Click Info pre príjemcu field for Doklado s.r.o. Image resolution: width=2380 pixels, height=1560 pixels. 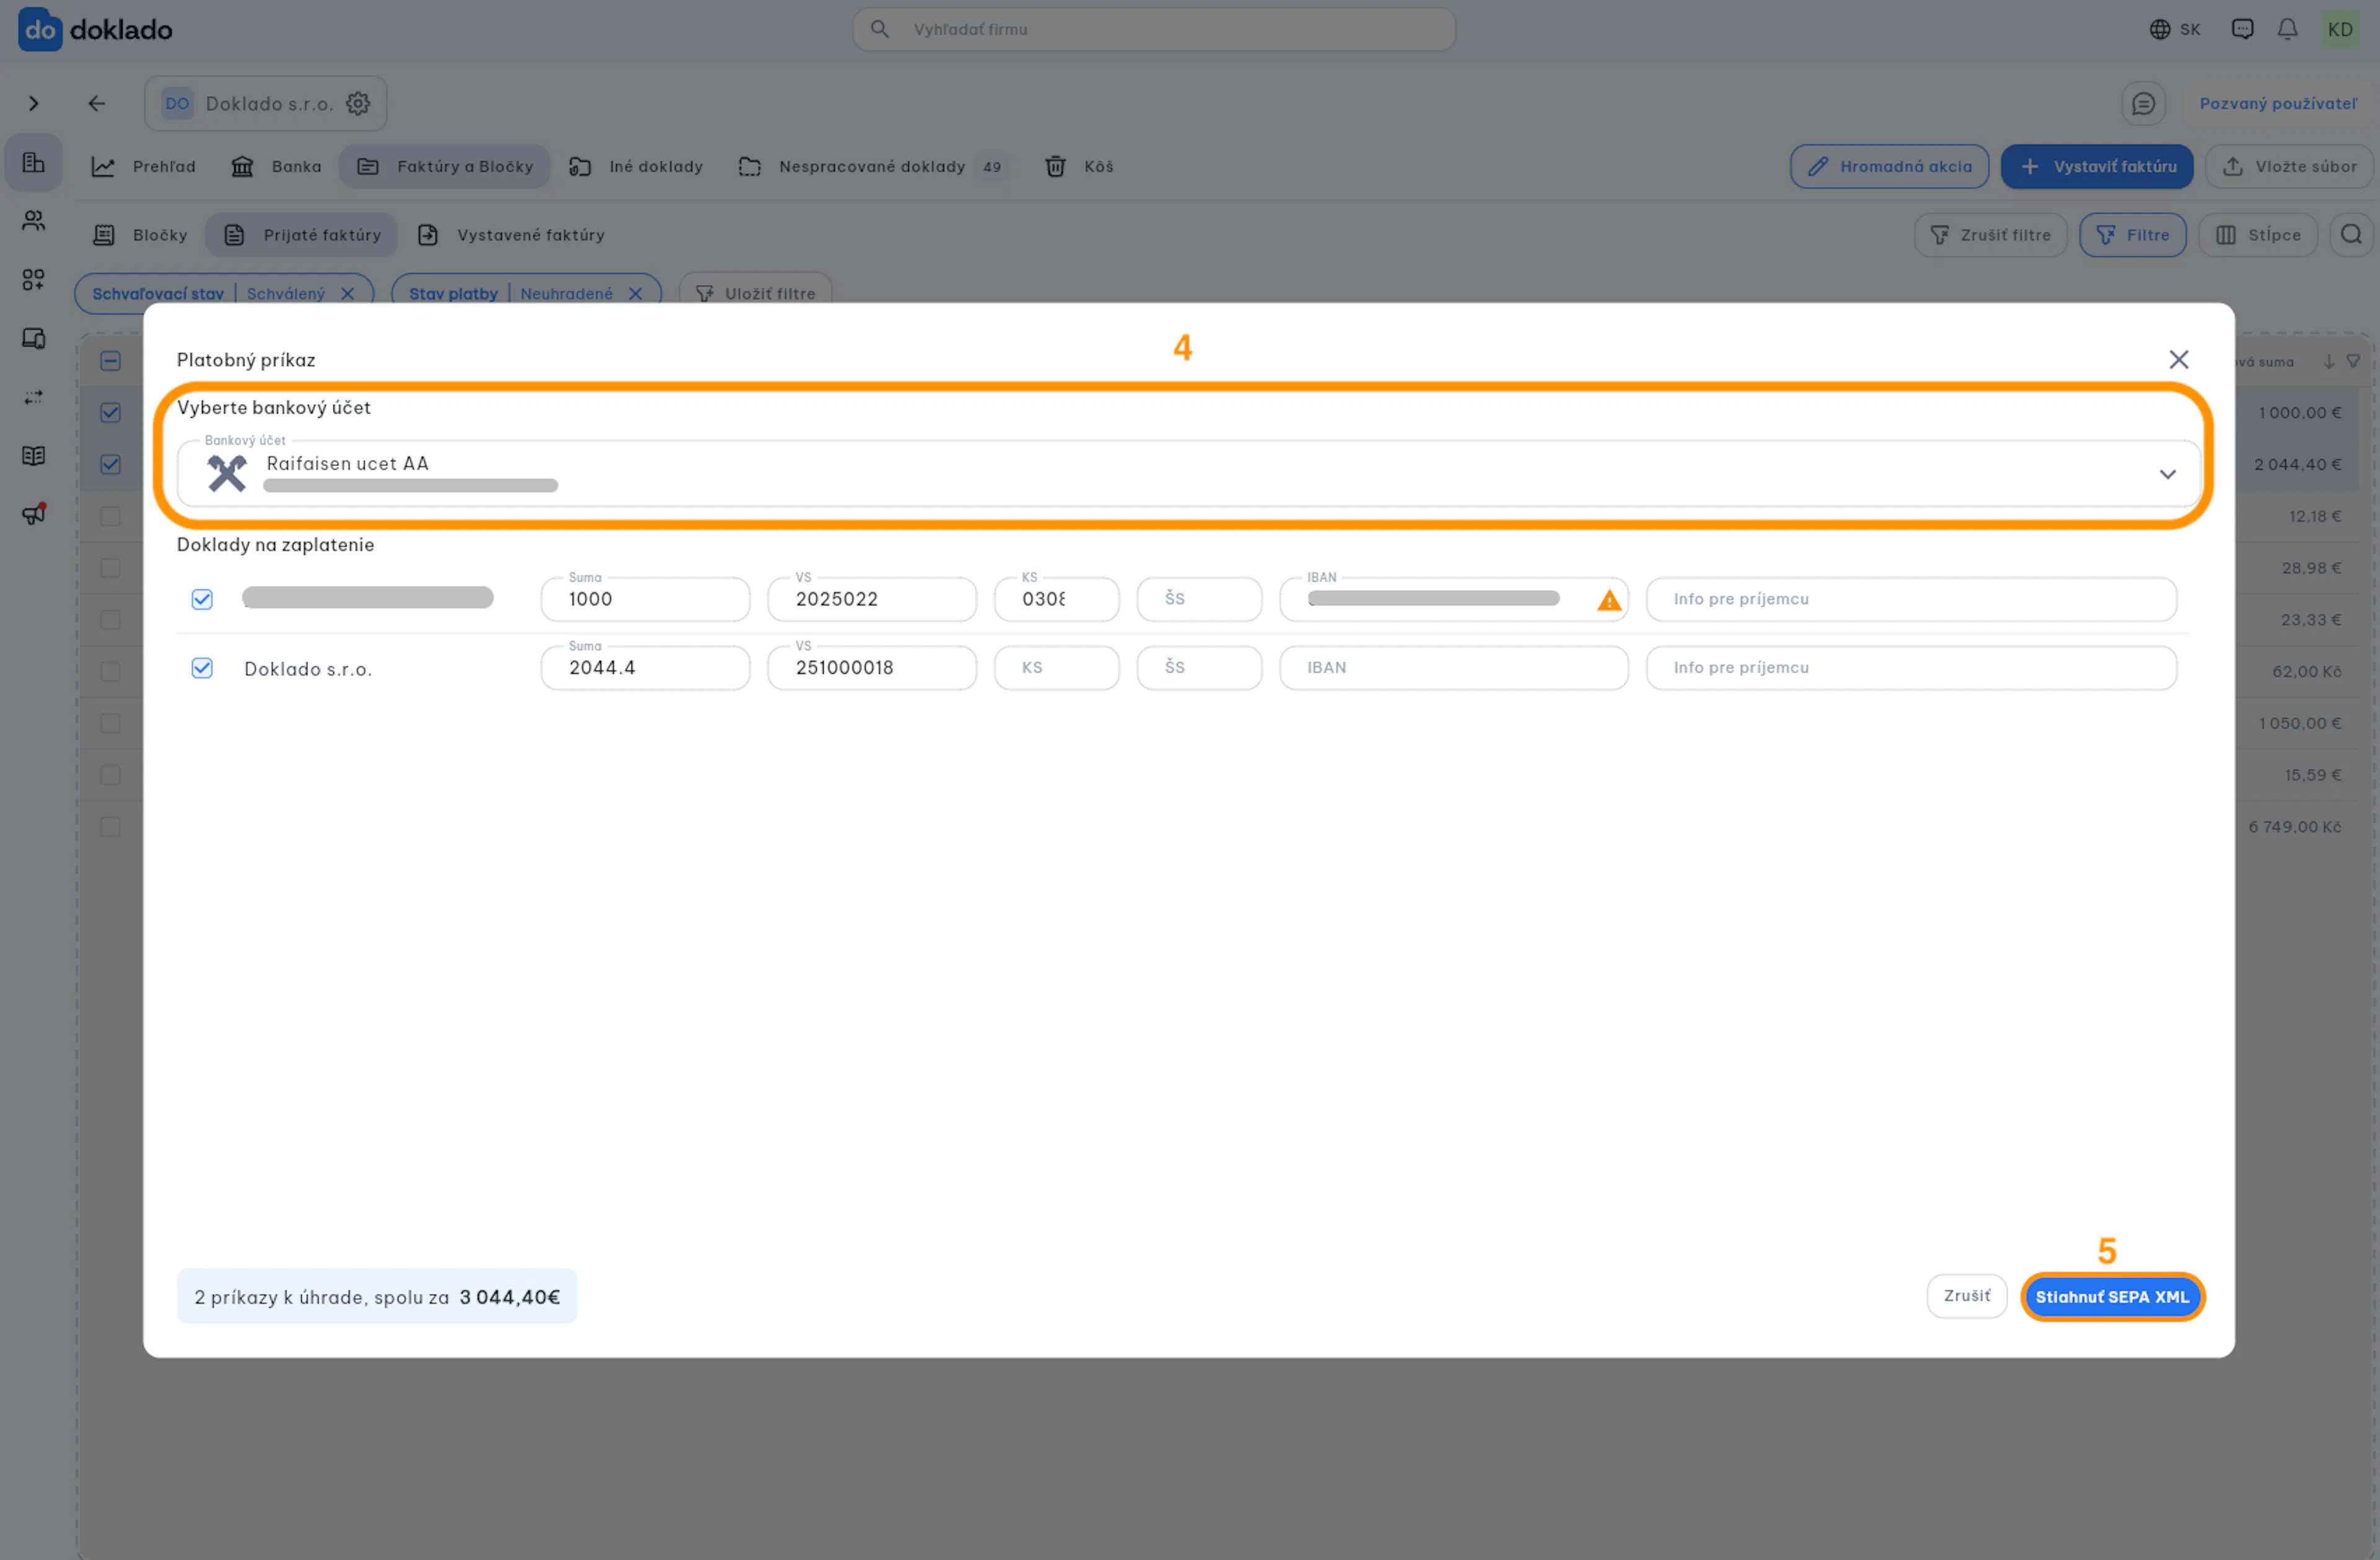(x=1910, y=668)
